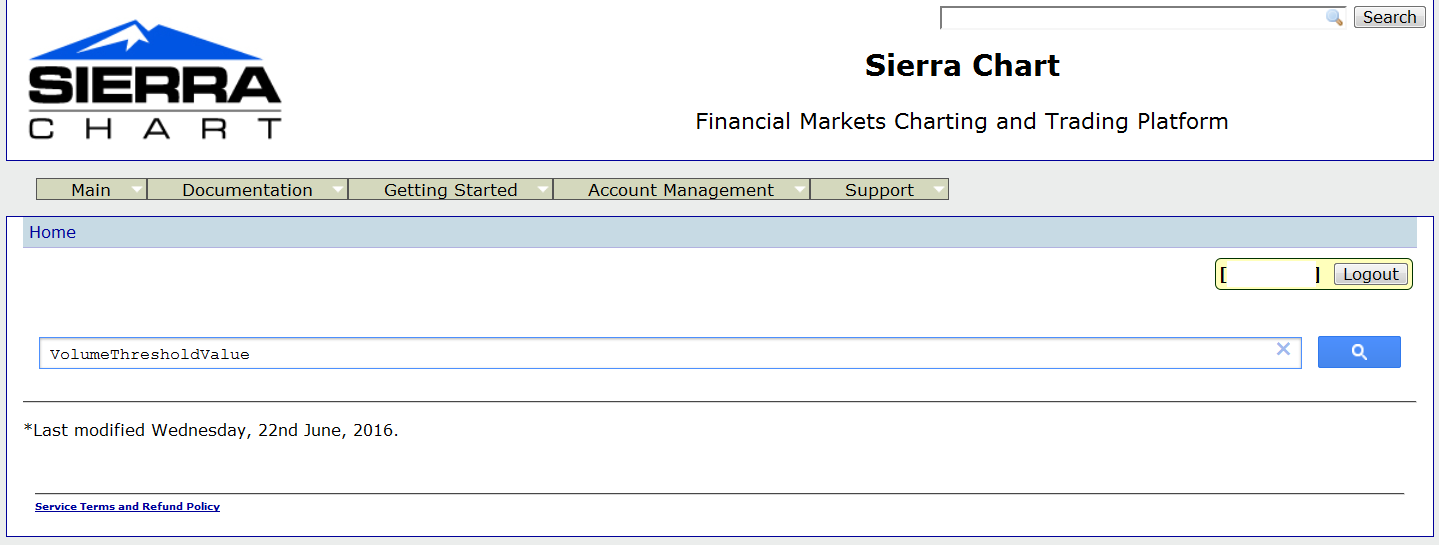Follow the Home breadcrumb link

[52, 233]
